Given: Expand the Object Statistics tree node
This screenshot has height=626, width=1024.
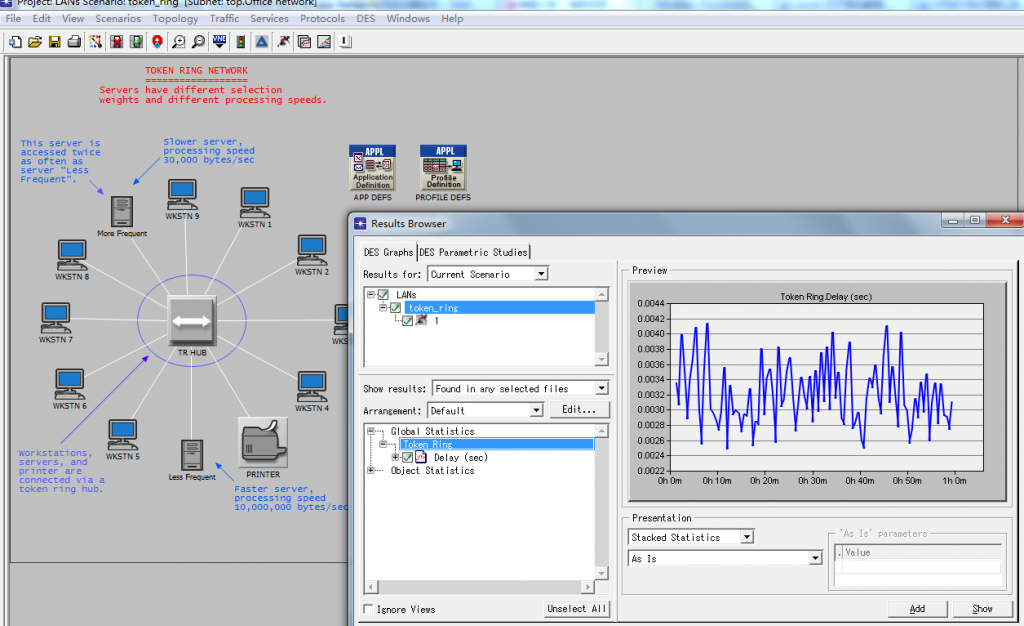Looking at the screenshot, I should (x=372, y=470).
